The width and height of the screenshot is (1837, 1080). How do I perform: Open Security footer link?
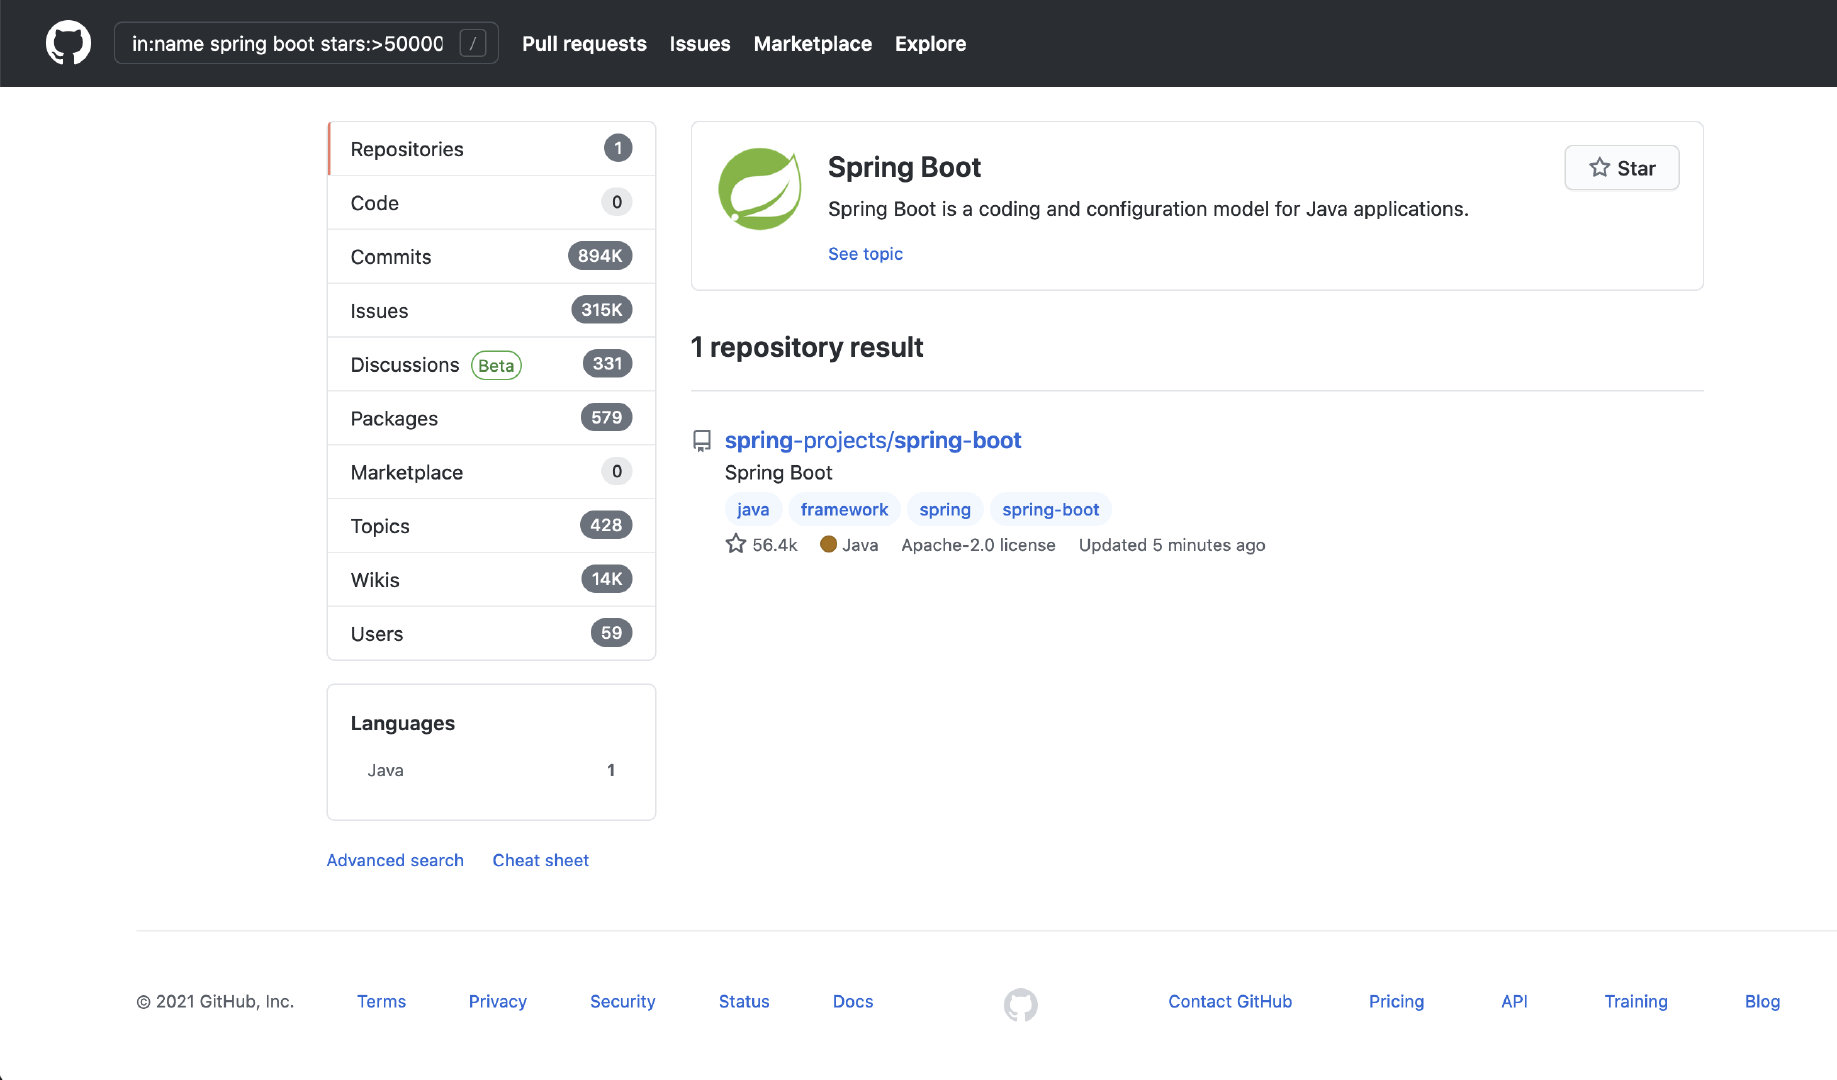tap(622, 1001)
